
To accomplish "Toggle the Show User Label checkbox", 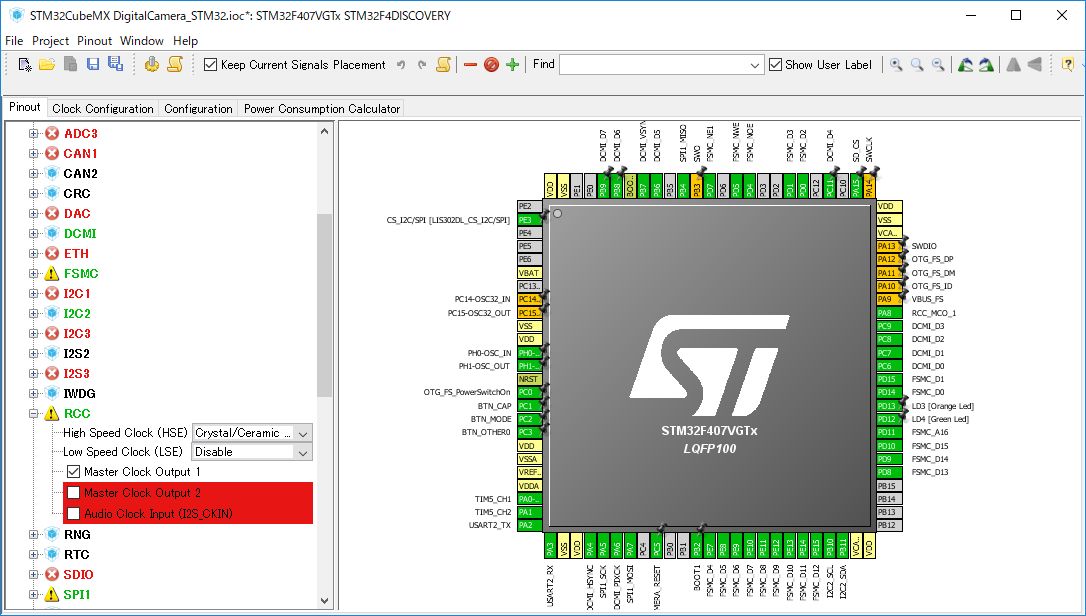I will click(x=775, y=63).
